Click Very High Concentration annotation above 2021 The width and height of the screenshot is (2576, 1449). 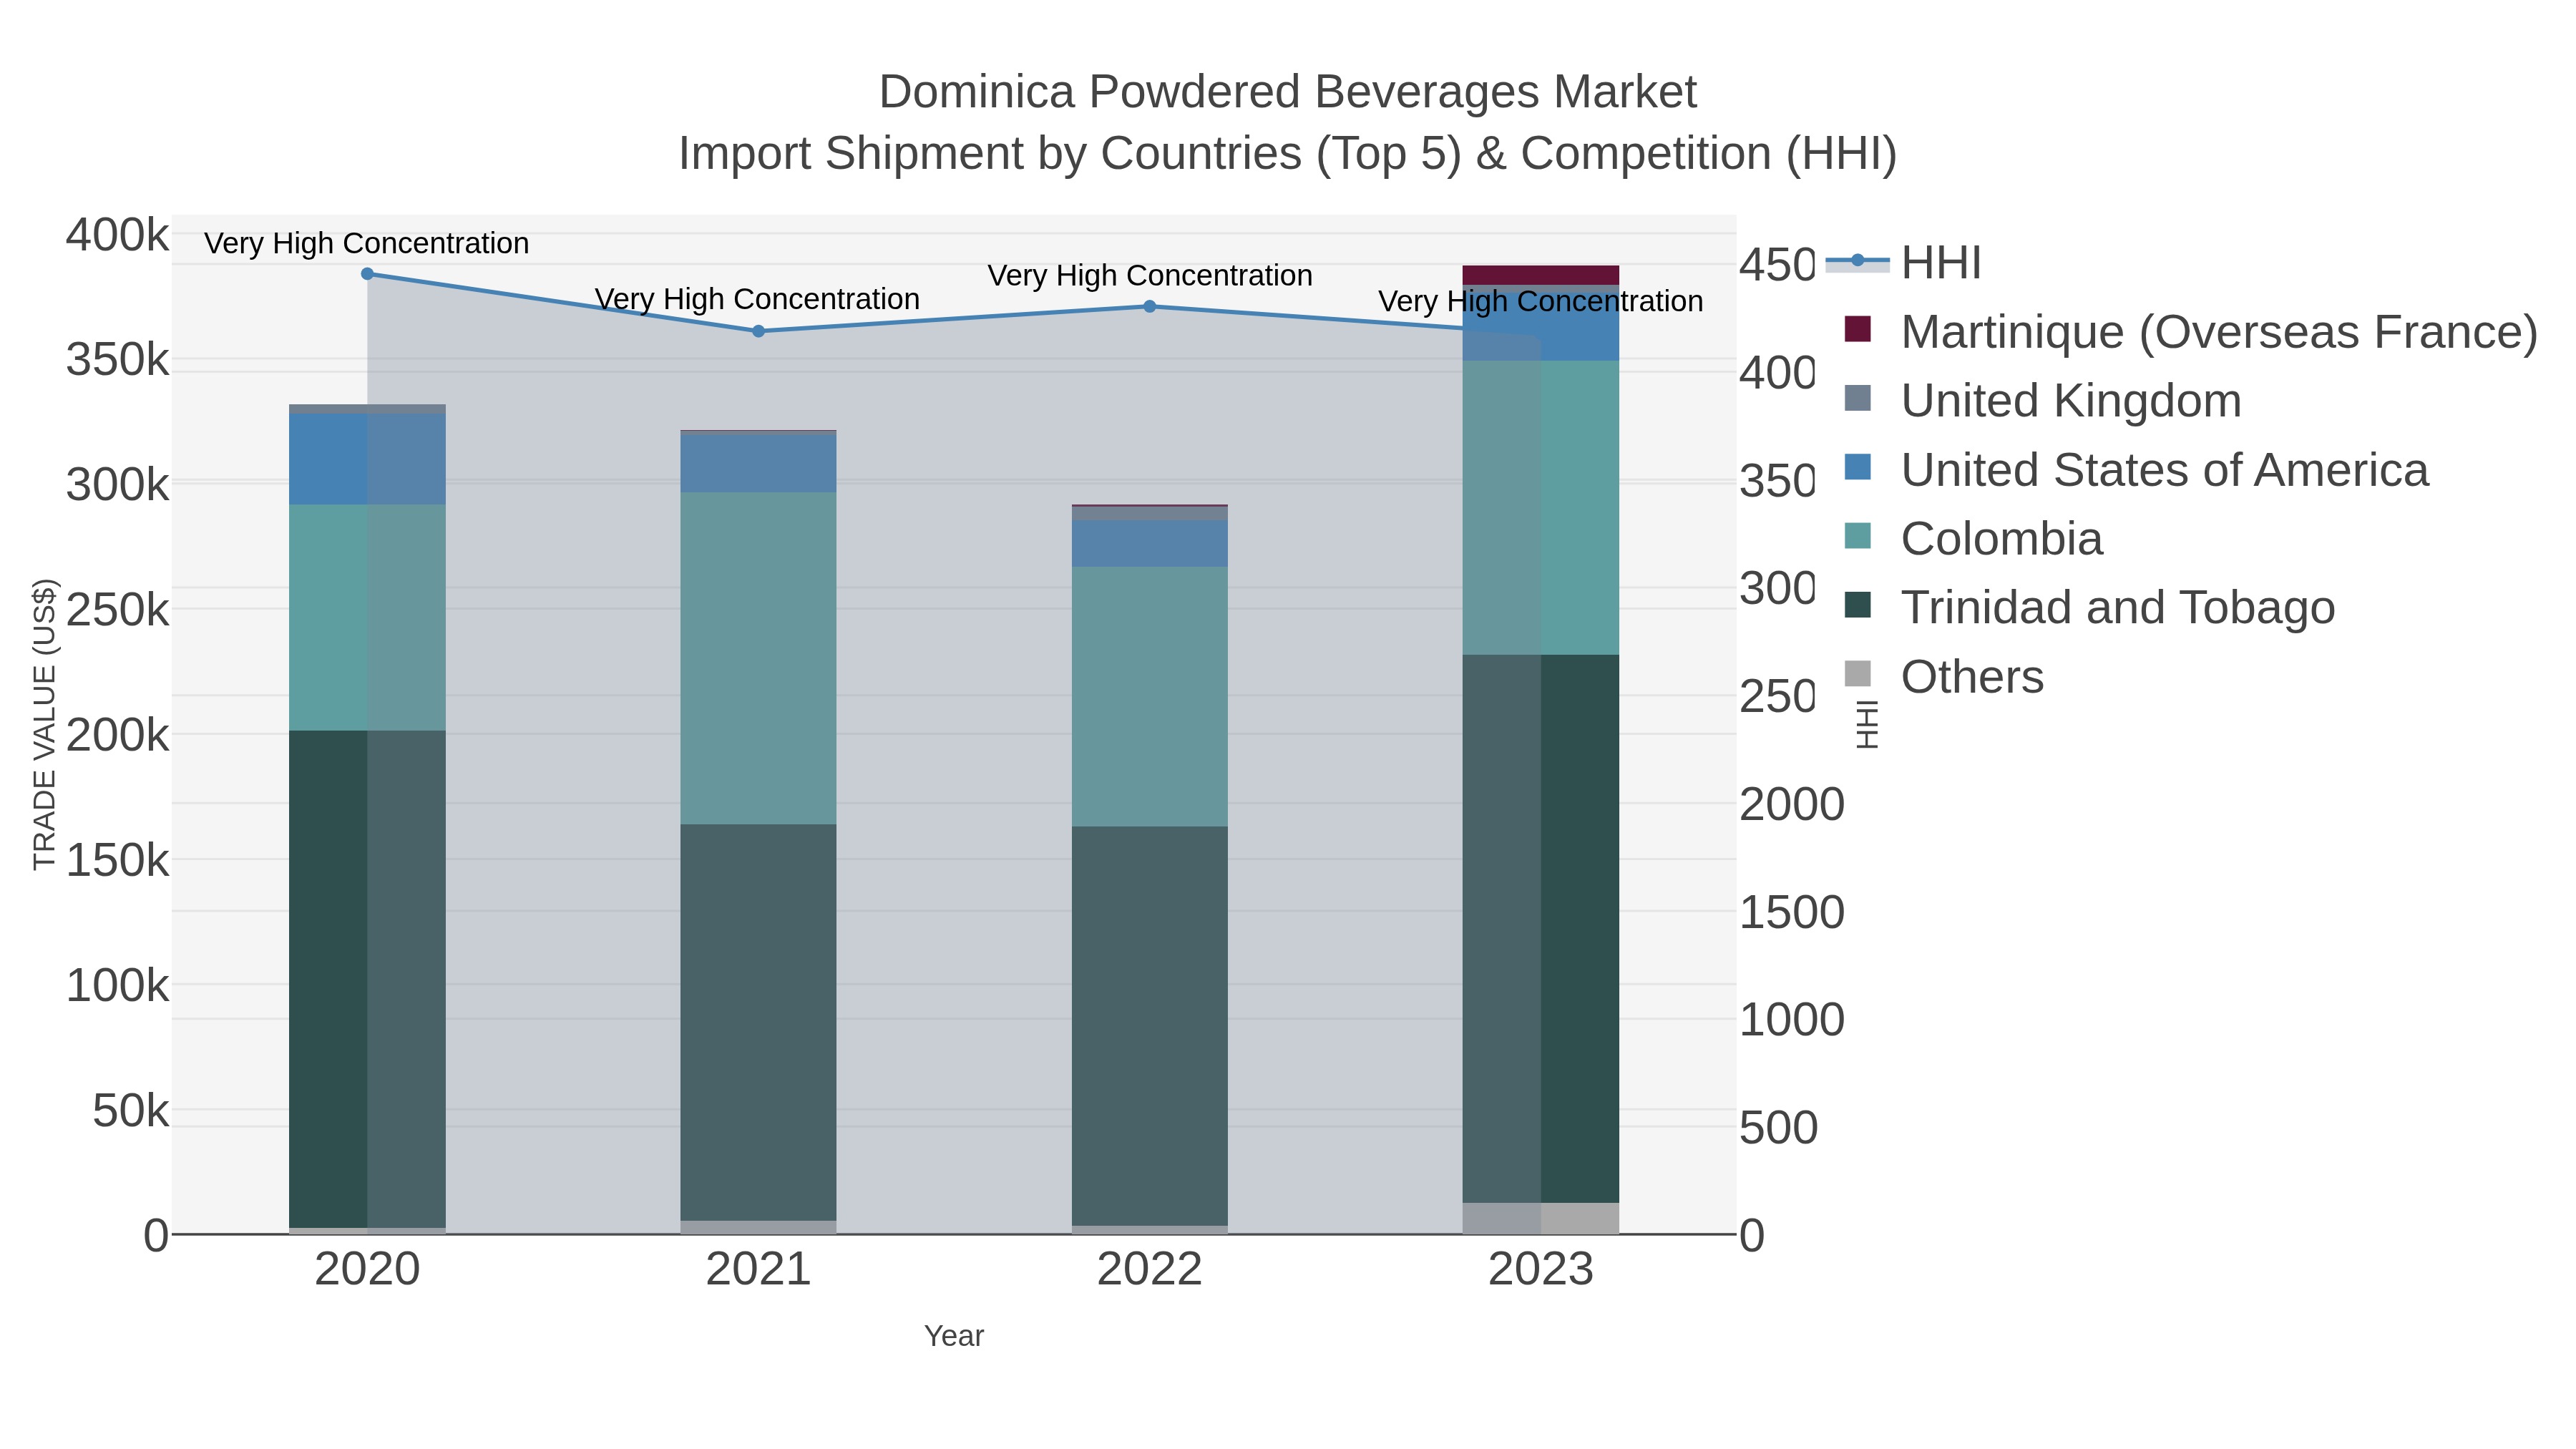tap(758, 299)
